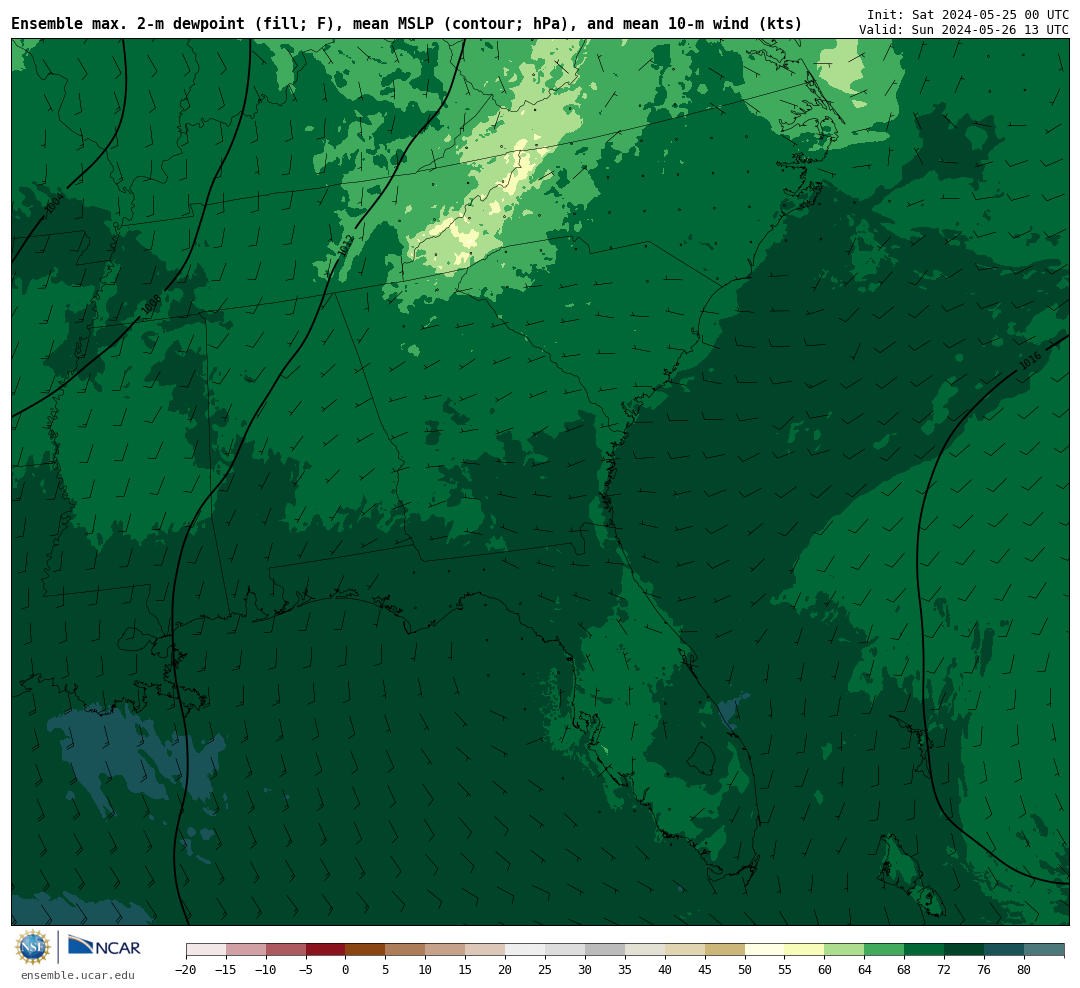Click the 1016 isobar contour label
The height and width of the screenshot is (988, 1080).
point(1030,361)
